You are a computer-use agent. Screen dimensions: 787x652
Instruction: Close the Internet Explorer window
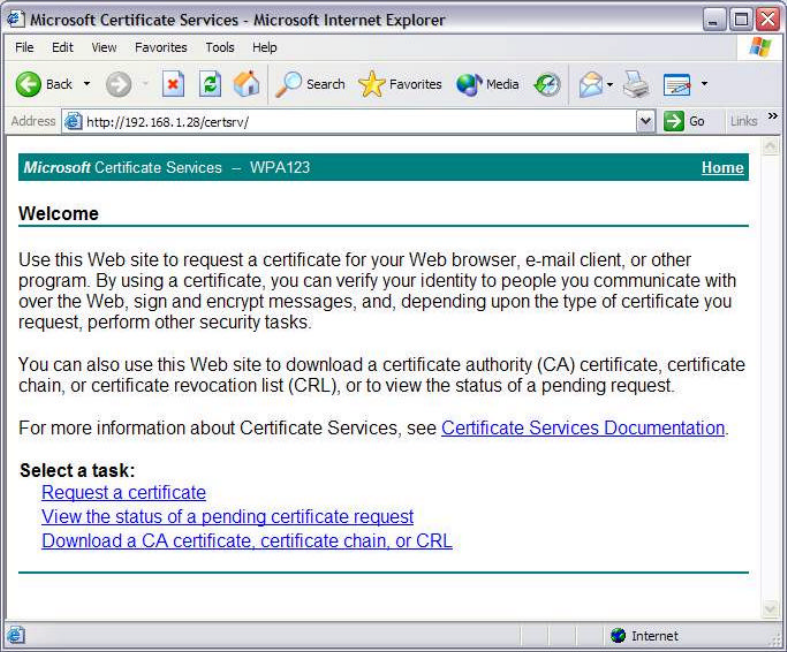click(768, 20)
